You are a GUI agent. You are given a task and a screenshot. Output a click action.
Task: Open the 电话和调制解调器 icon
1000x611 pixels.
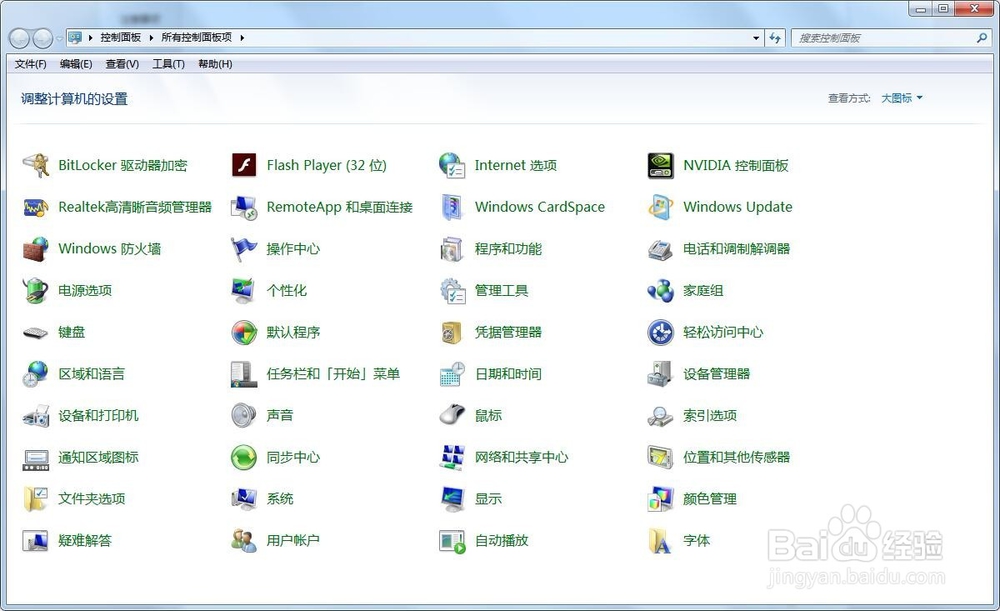tap(660, 249)
